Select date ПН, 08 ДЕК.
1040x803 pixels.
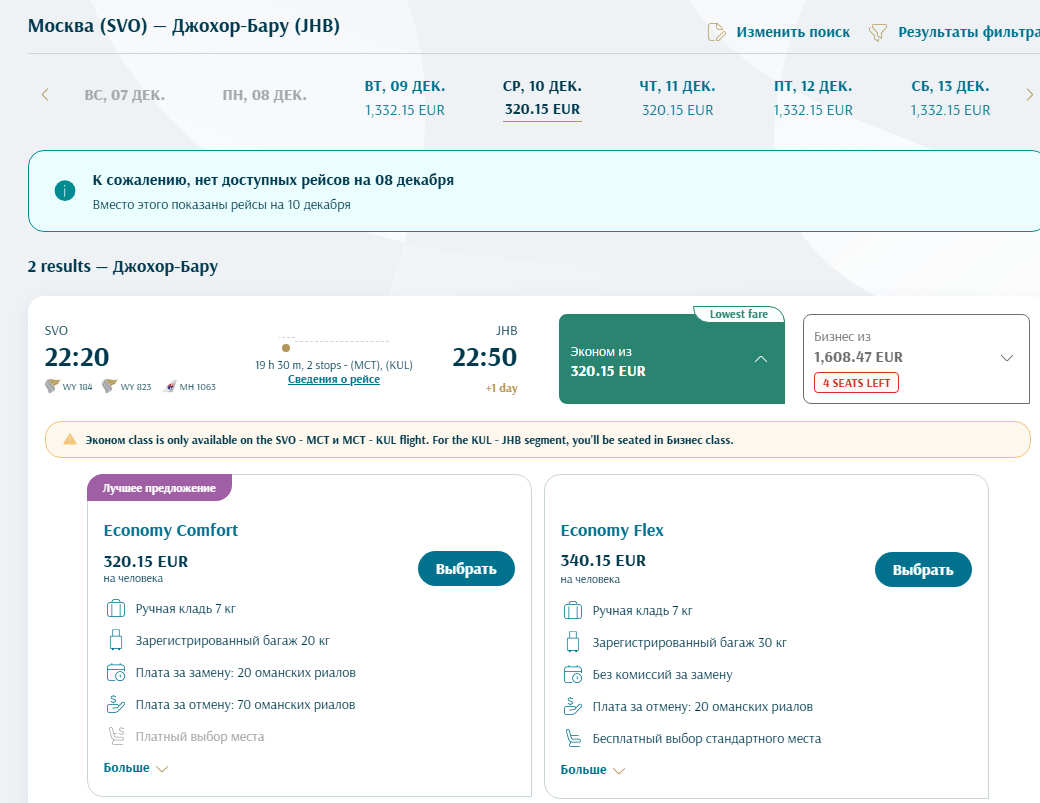pyautogui.click(x=265, y=95)
